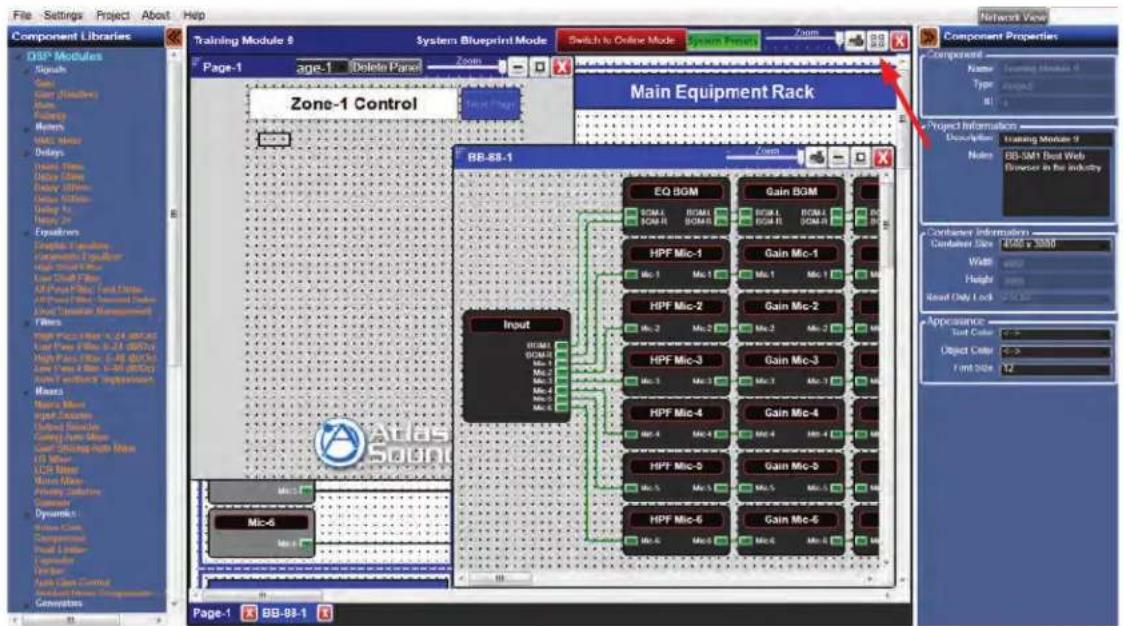This screenshot has height=626, width=1123.
Task: Open the Object Color dropdown
Action: point(1056,352)
